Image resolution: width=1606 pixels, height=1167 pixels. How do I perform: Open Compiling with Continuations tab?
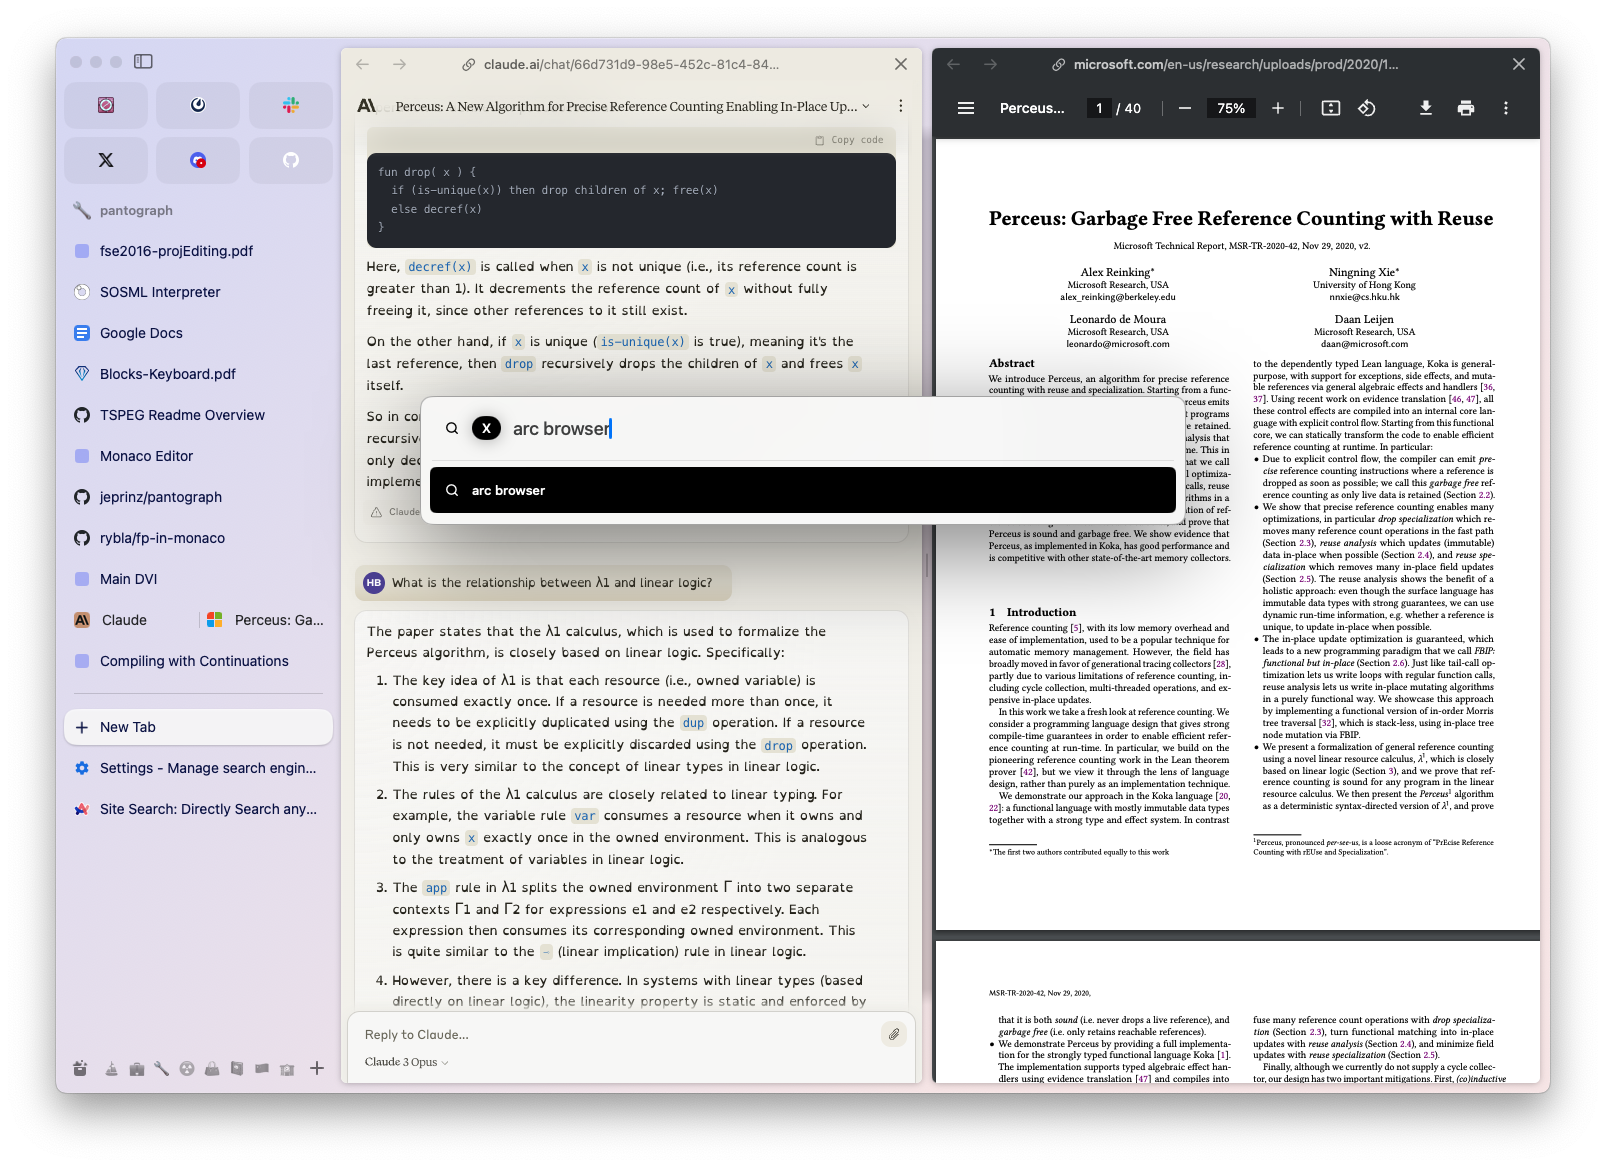pyautogui.click(x=198, y=661)
